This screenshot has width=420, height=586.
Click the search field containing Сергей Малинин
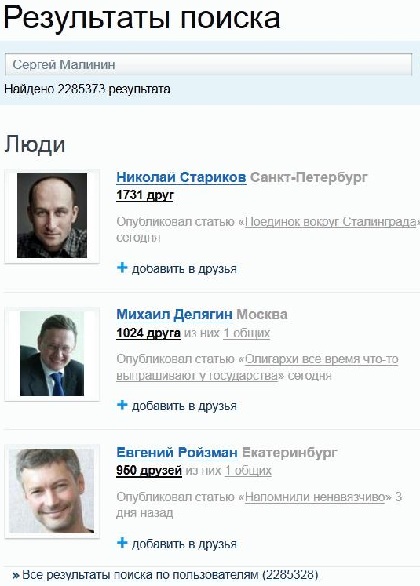[209, 64]
